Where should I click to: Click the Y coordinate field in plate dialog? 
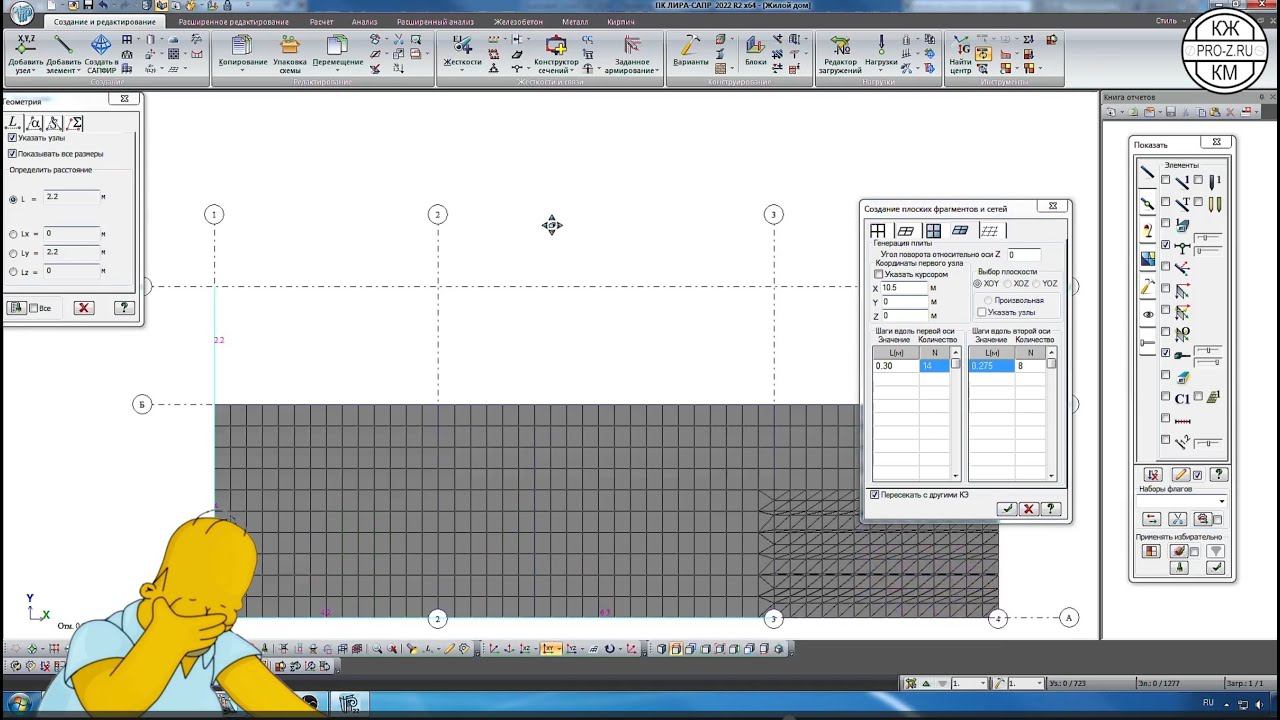903,302
